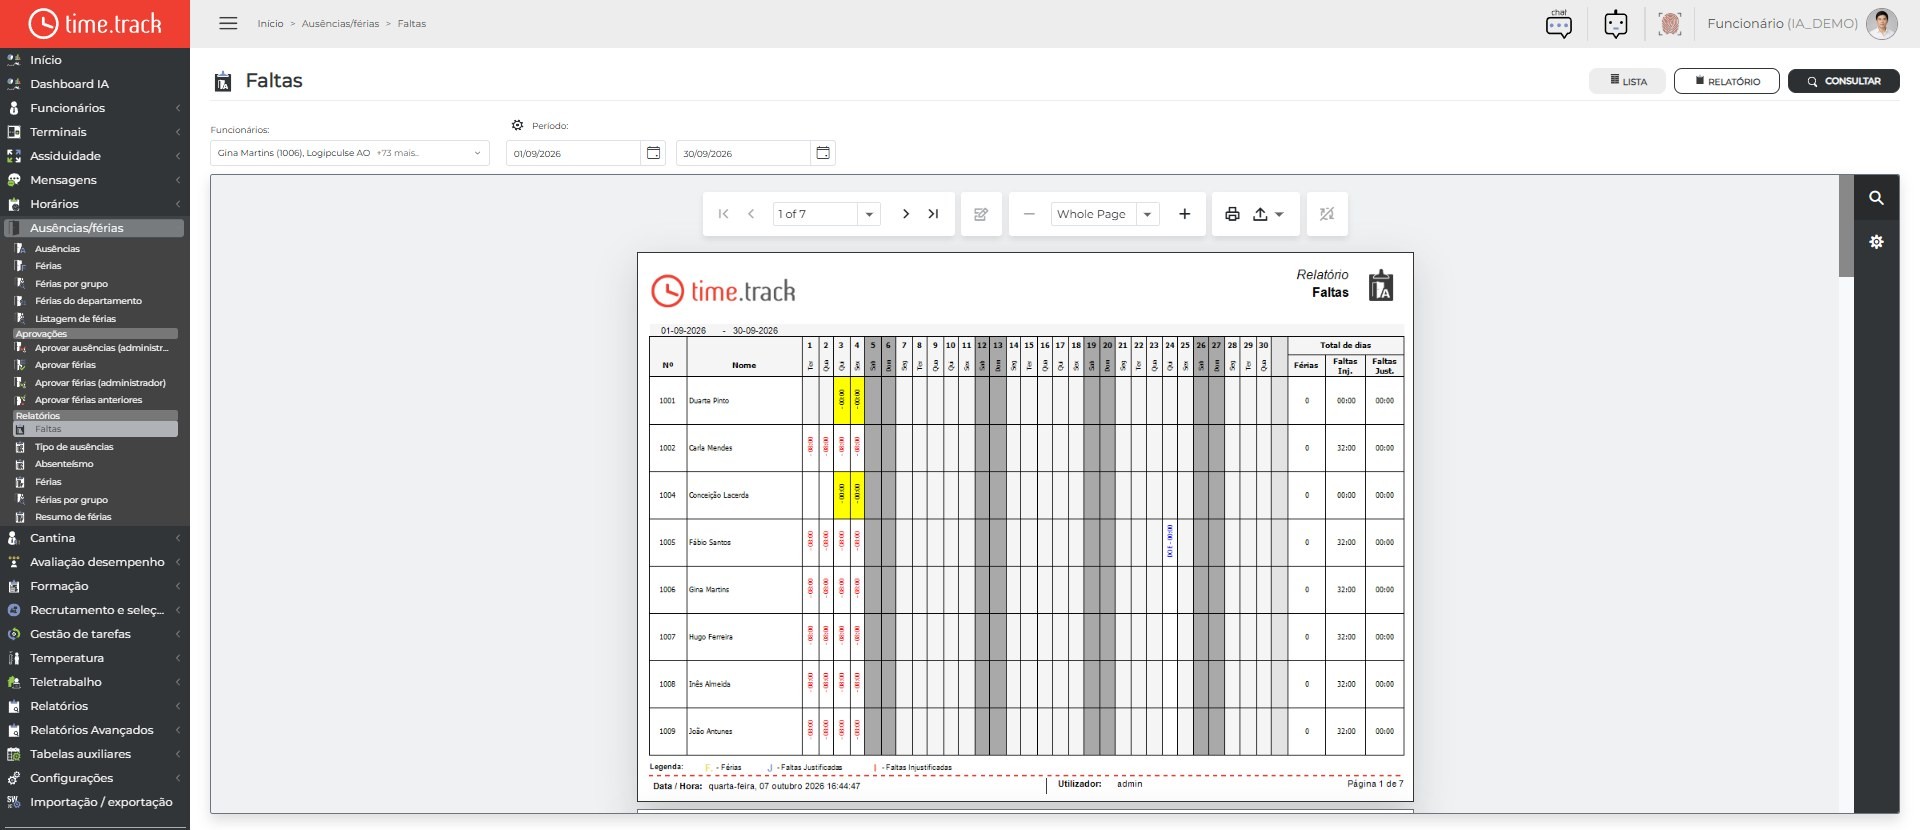Open Listagem de férias in sidebar

pos(75,319)
